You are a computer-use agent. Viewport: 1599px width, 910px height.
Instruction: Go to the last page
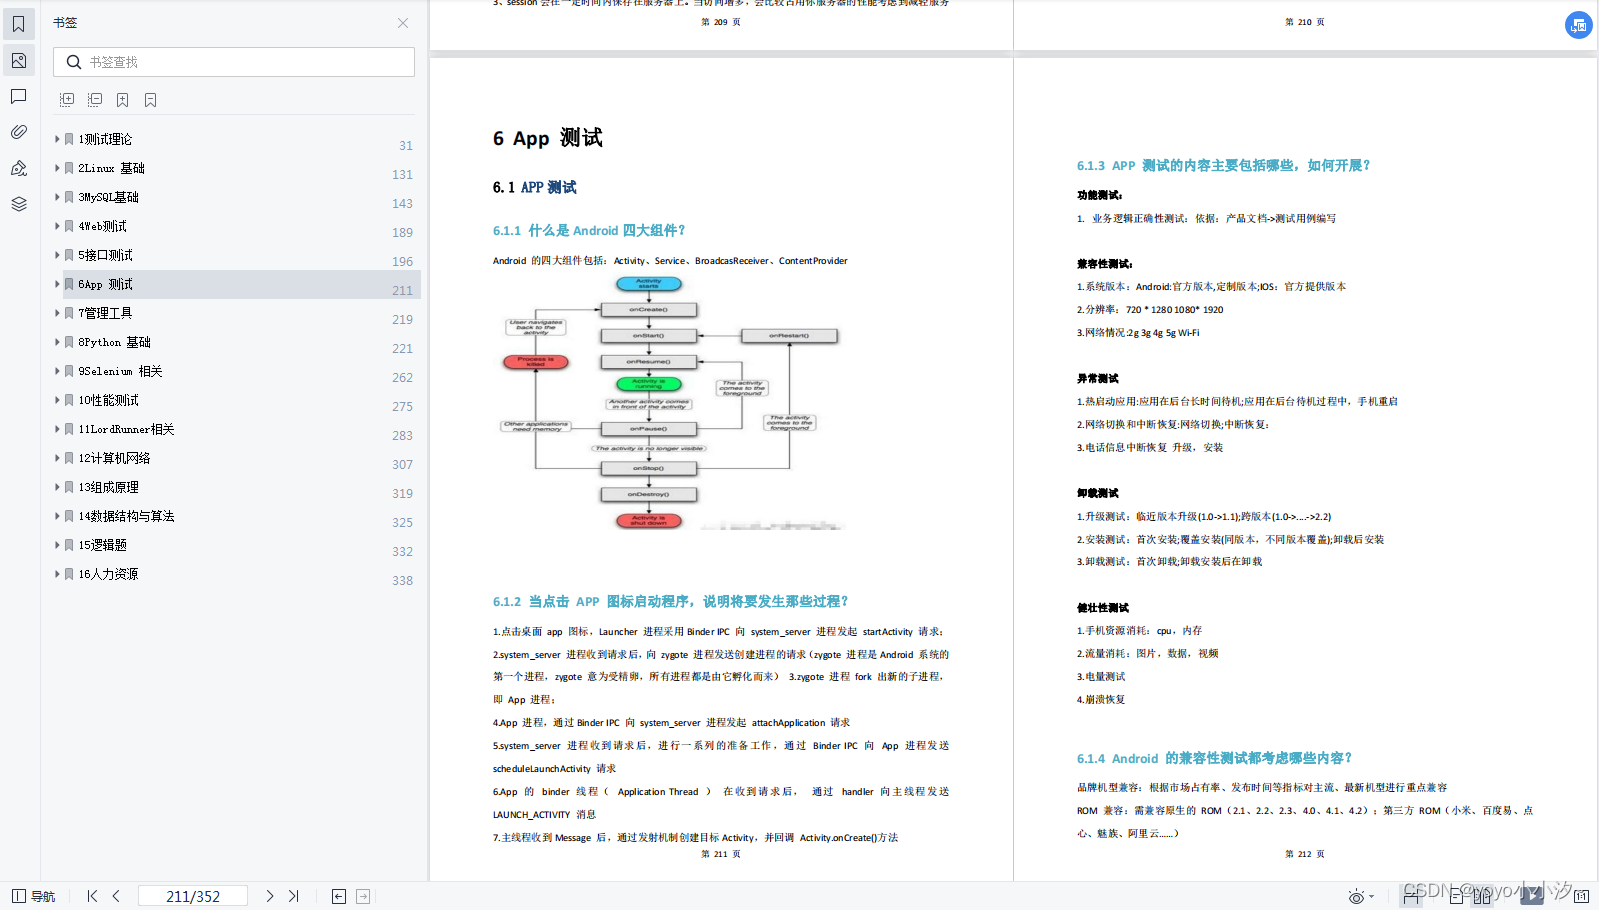(293, 896)
